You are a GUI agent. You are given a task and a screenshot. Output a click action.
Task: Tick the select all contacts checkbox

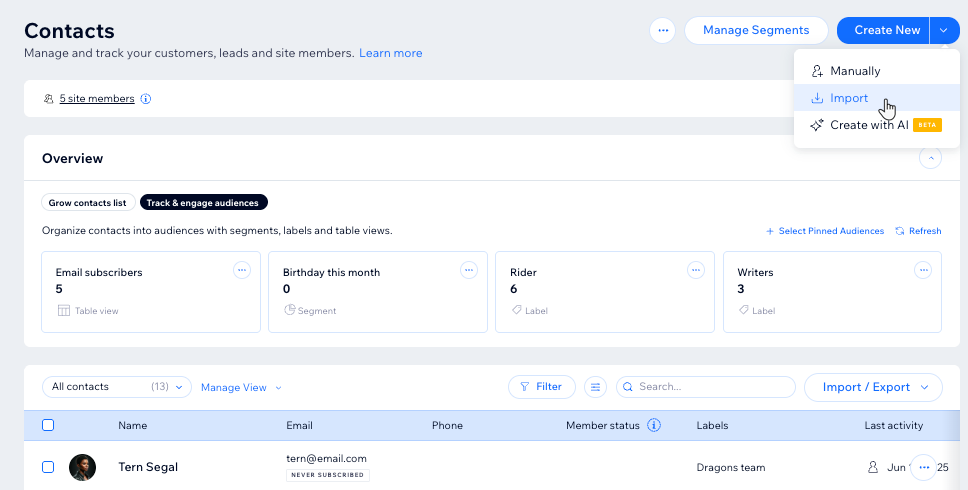tap(48, 425)
